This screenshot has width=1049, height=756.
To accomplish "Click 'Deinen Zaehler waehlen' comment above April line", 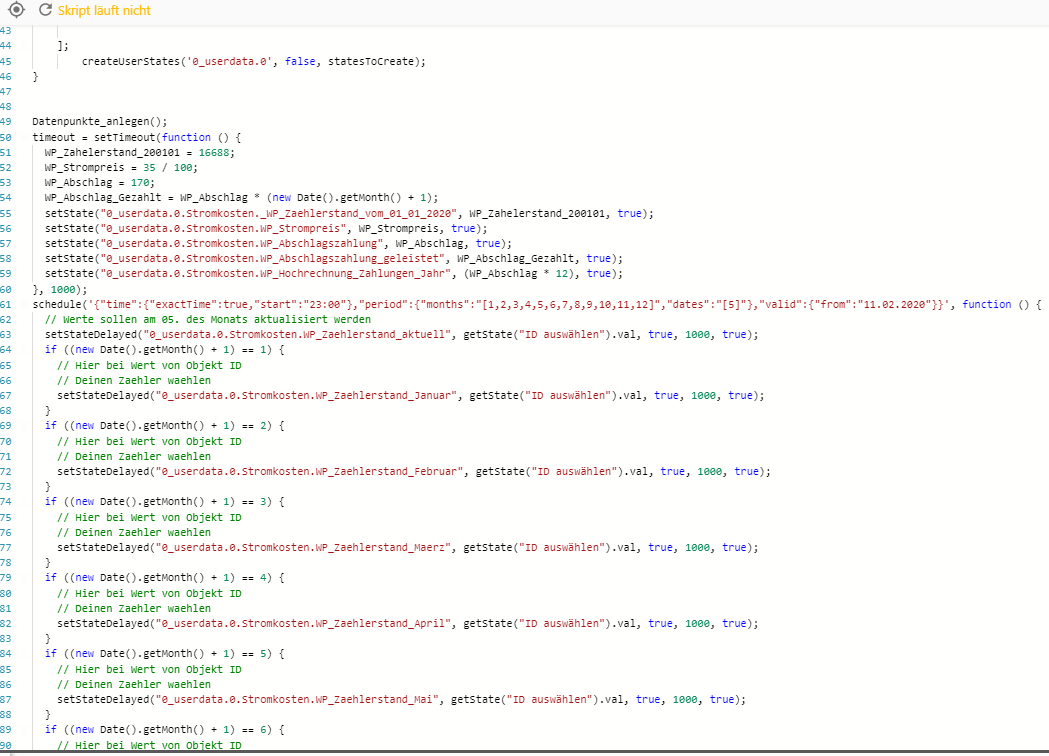I will coord(134,609).
